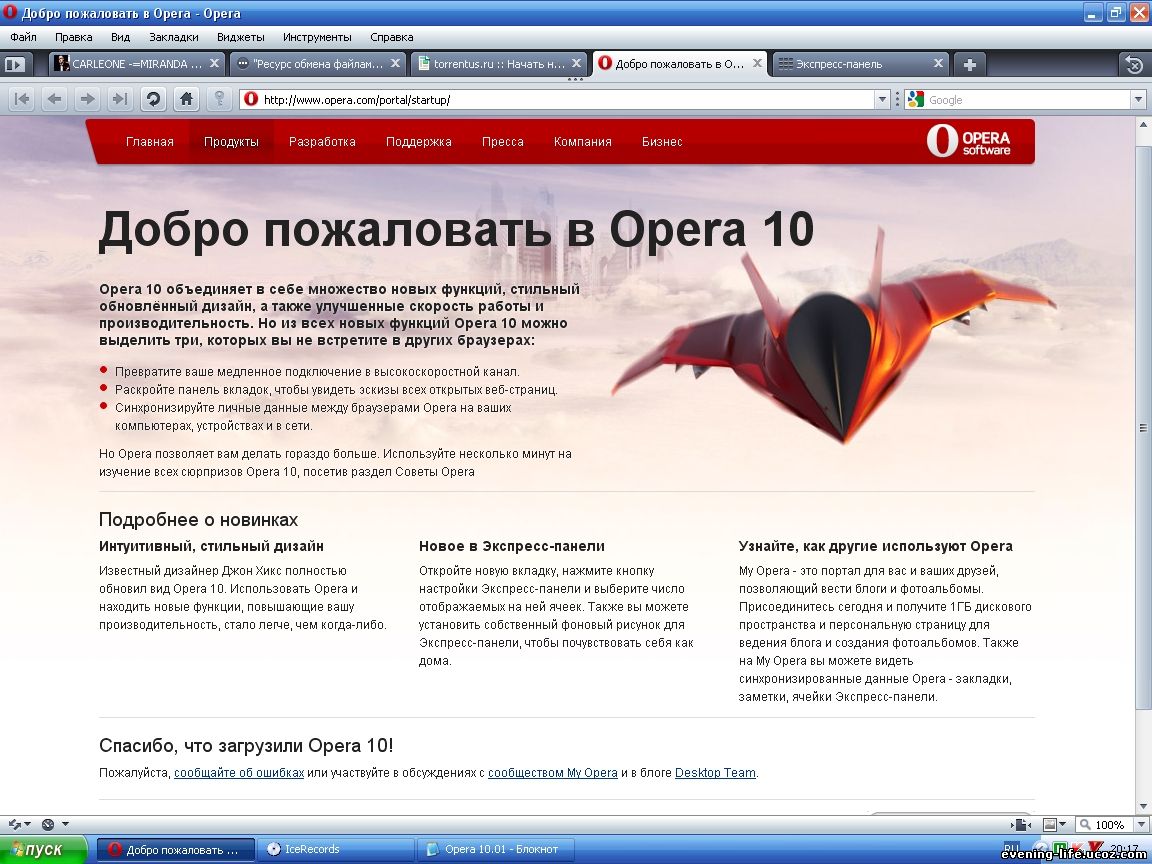Screen dimensions: 1152x864
Task: Open the Файл menu
Action: [24, 37]
